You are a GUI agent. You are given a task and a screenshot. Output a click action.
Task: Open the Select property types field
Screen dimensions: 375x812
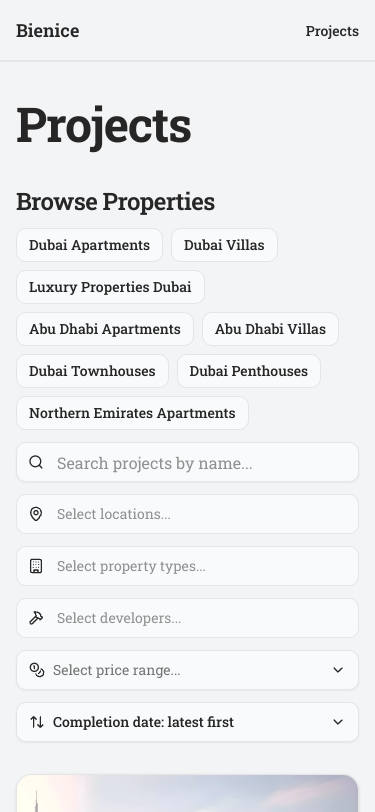tap(188, 566)
